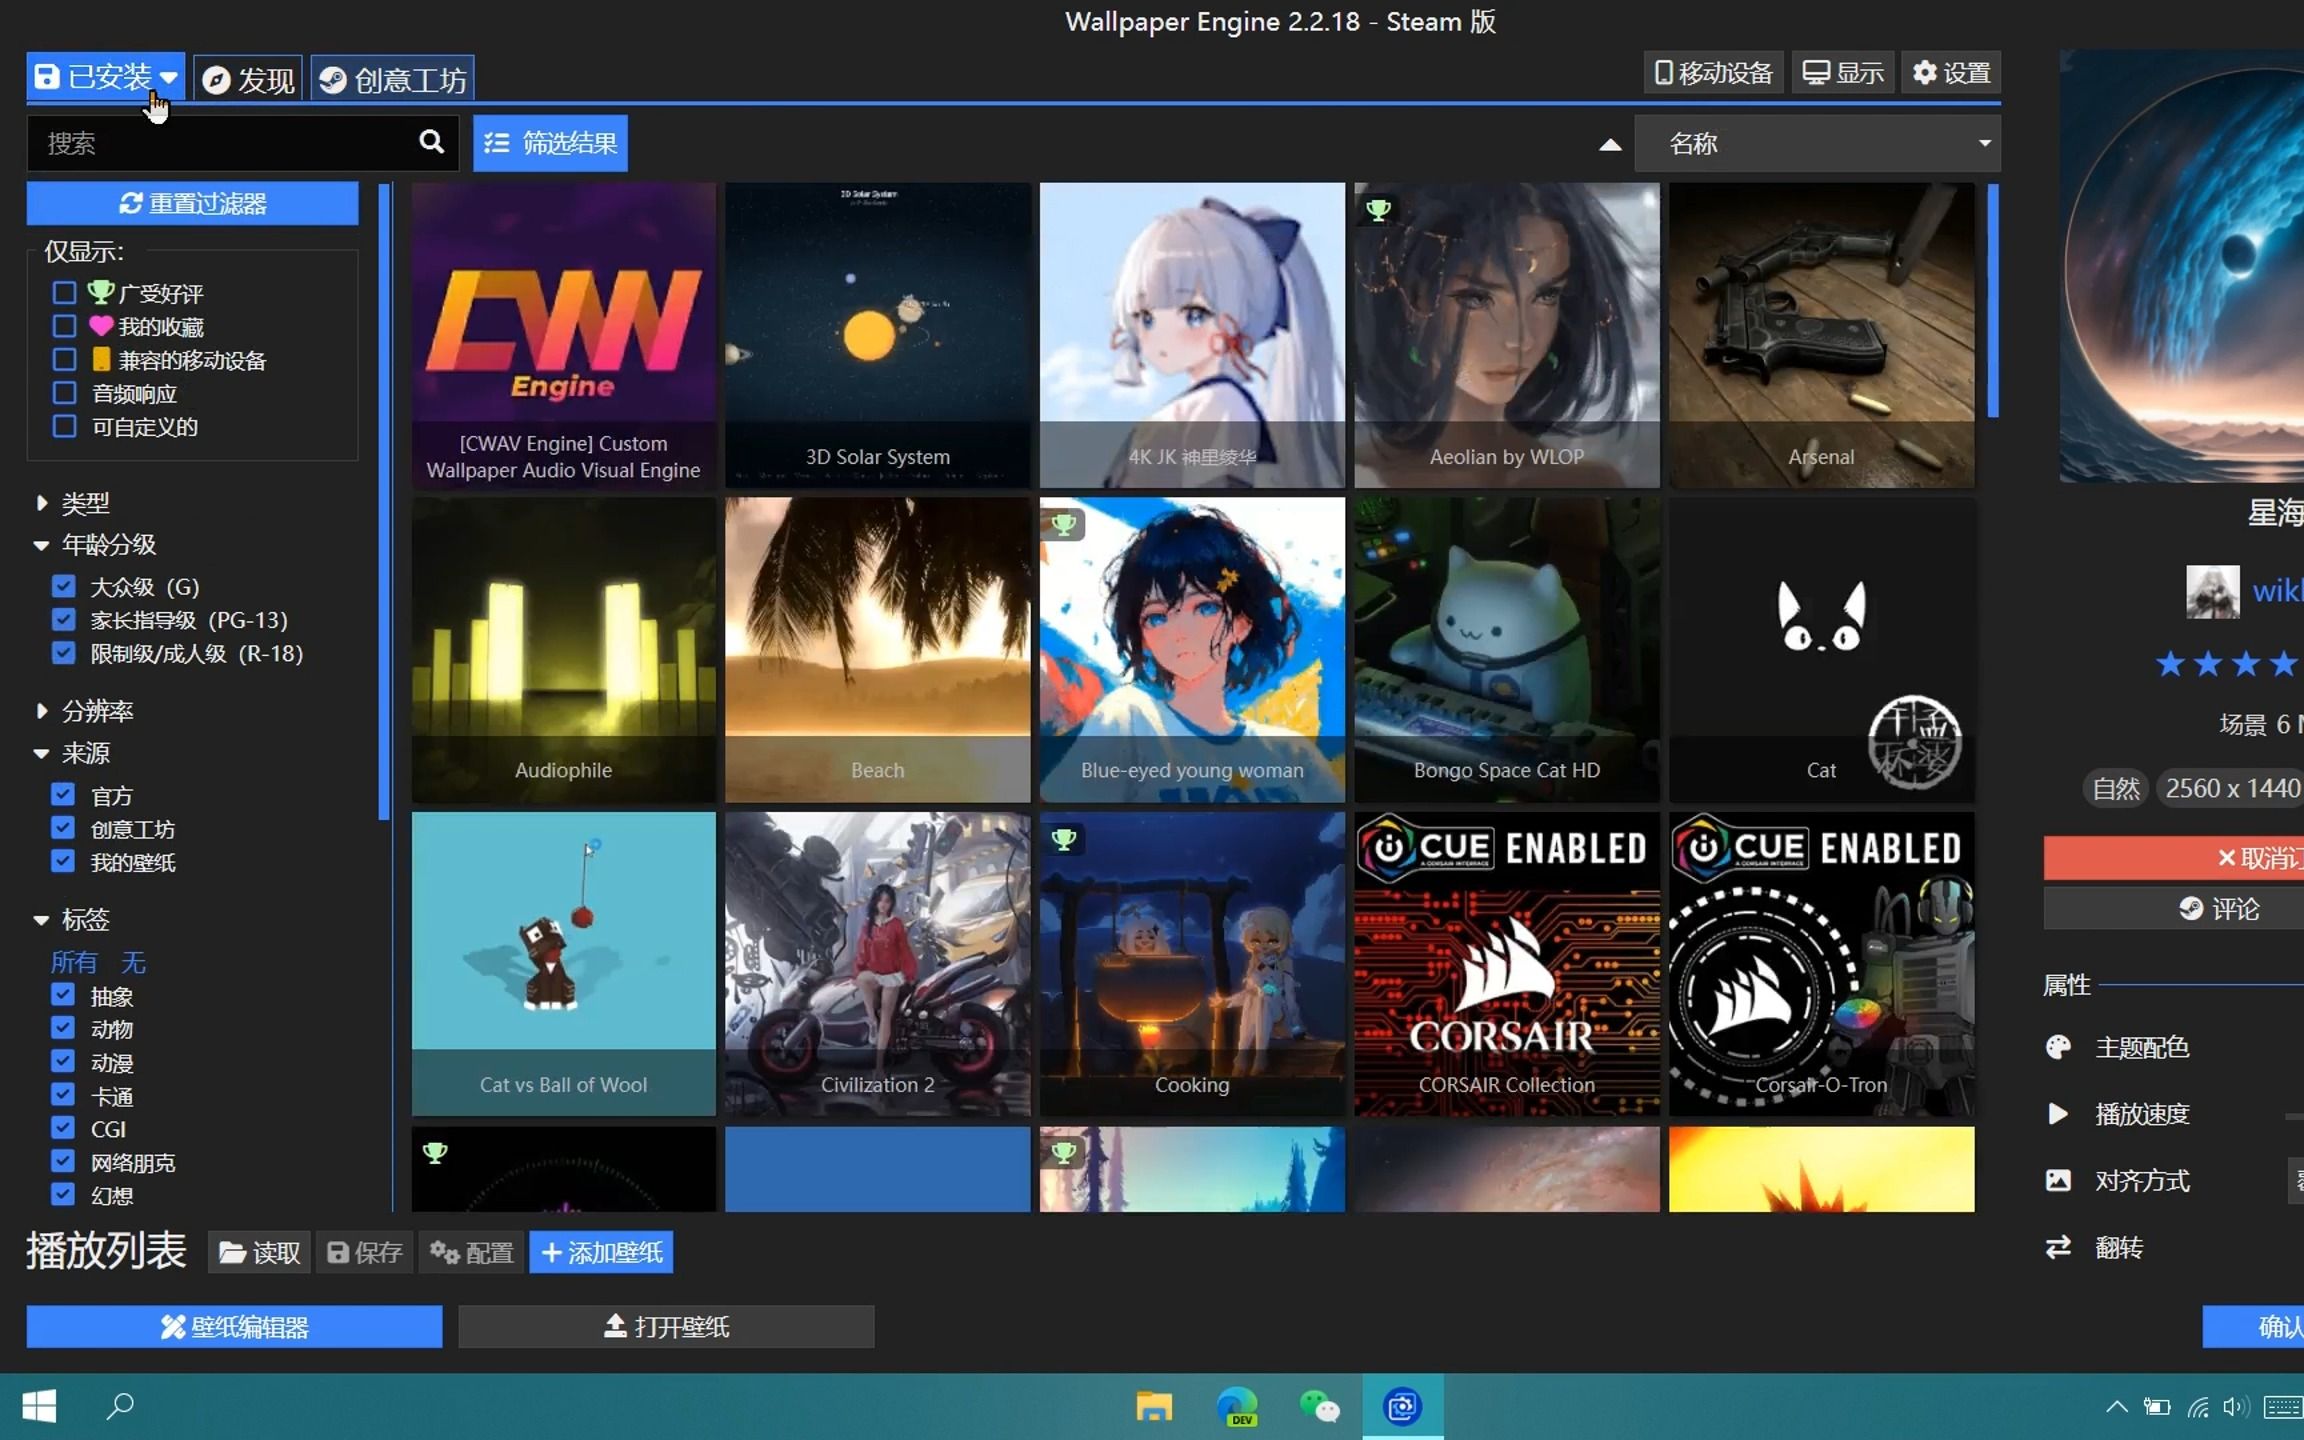Click the 翻转 arrows icon
2304x1440 pixels.
click(2058, 1247)
